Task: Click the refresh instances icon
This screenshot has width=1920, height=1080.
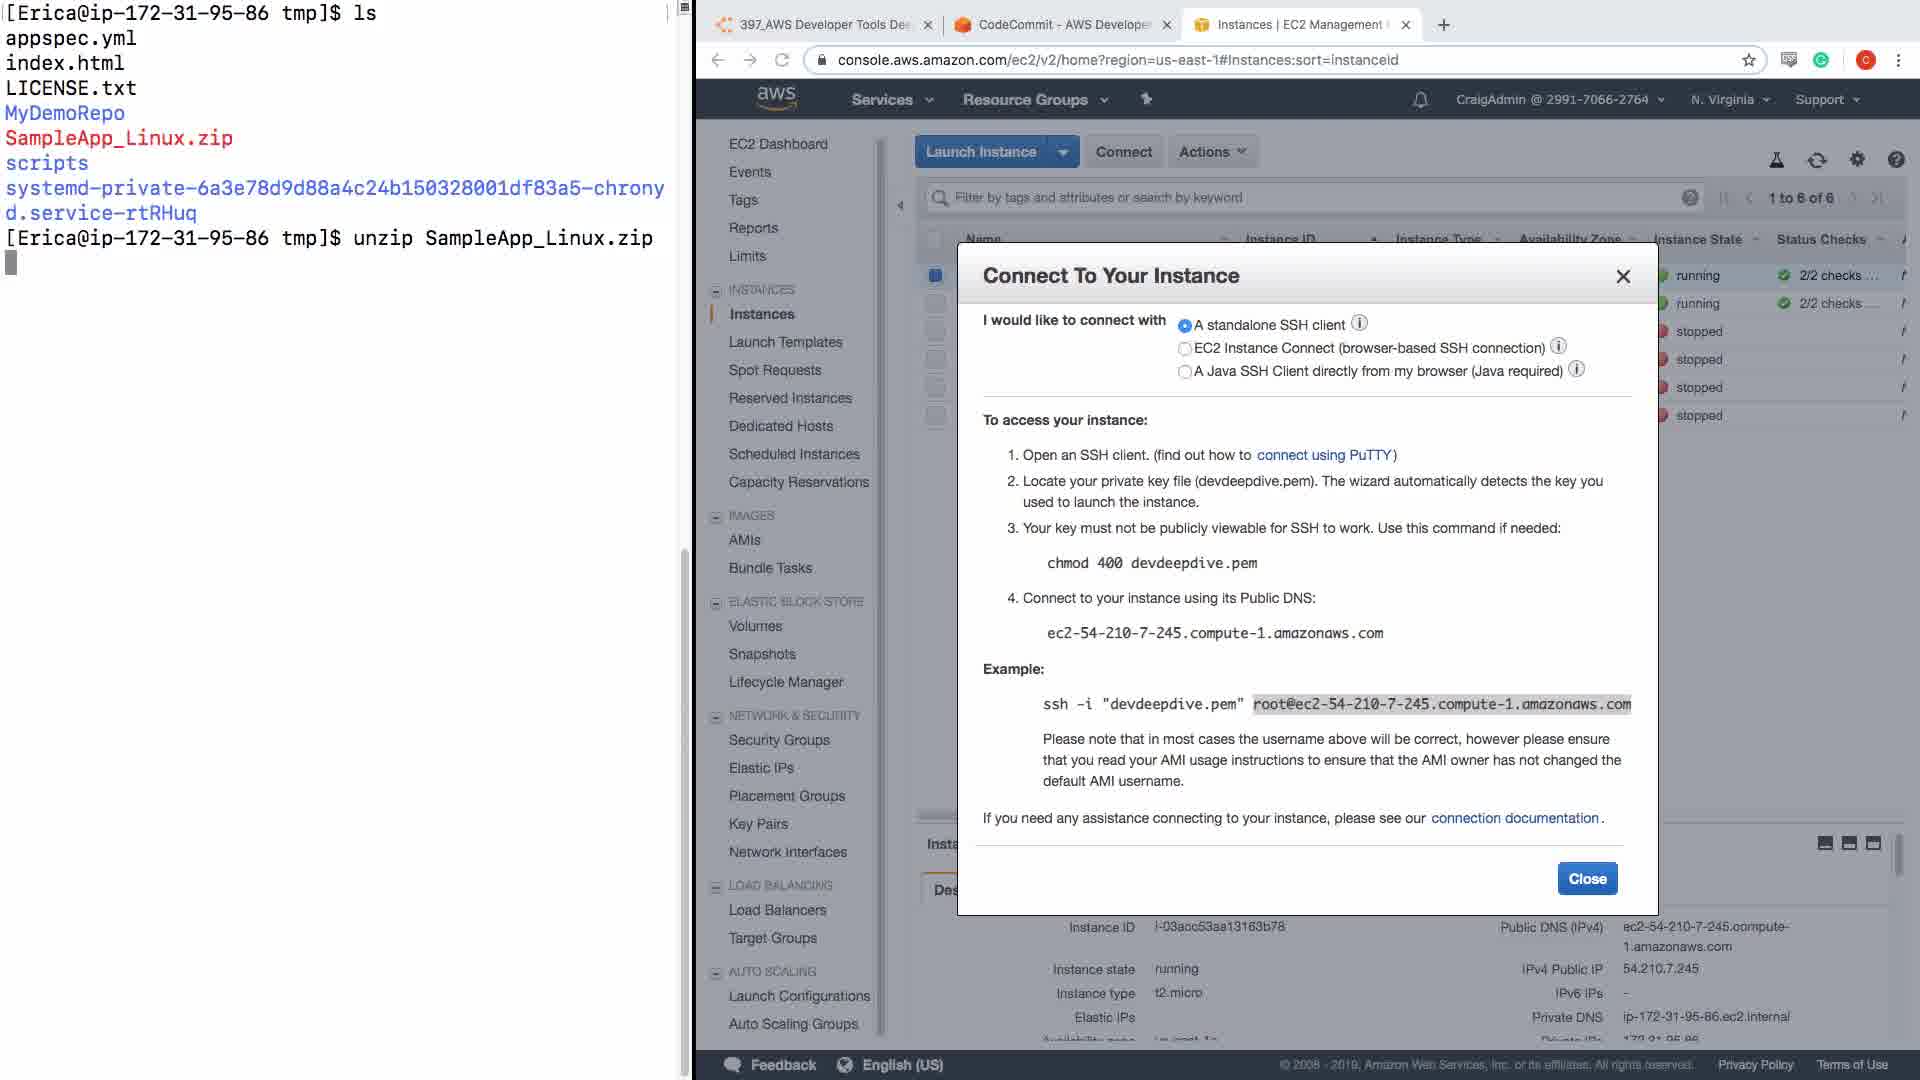Action: (x=1816, y=160)
